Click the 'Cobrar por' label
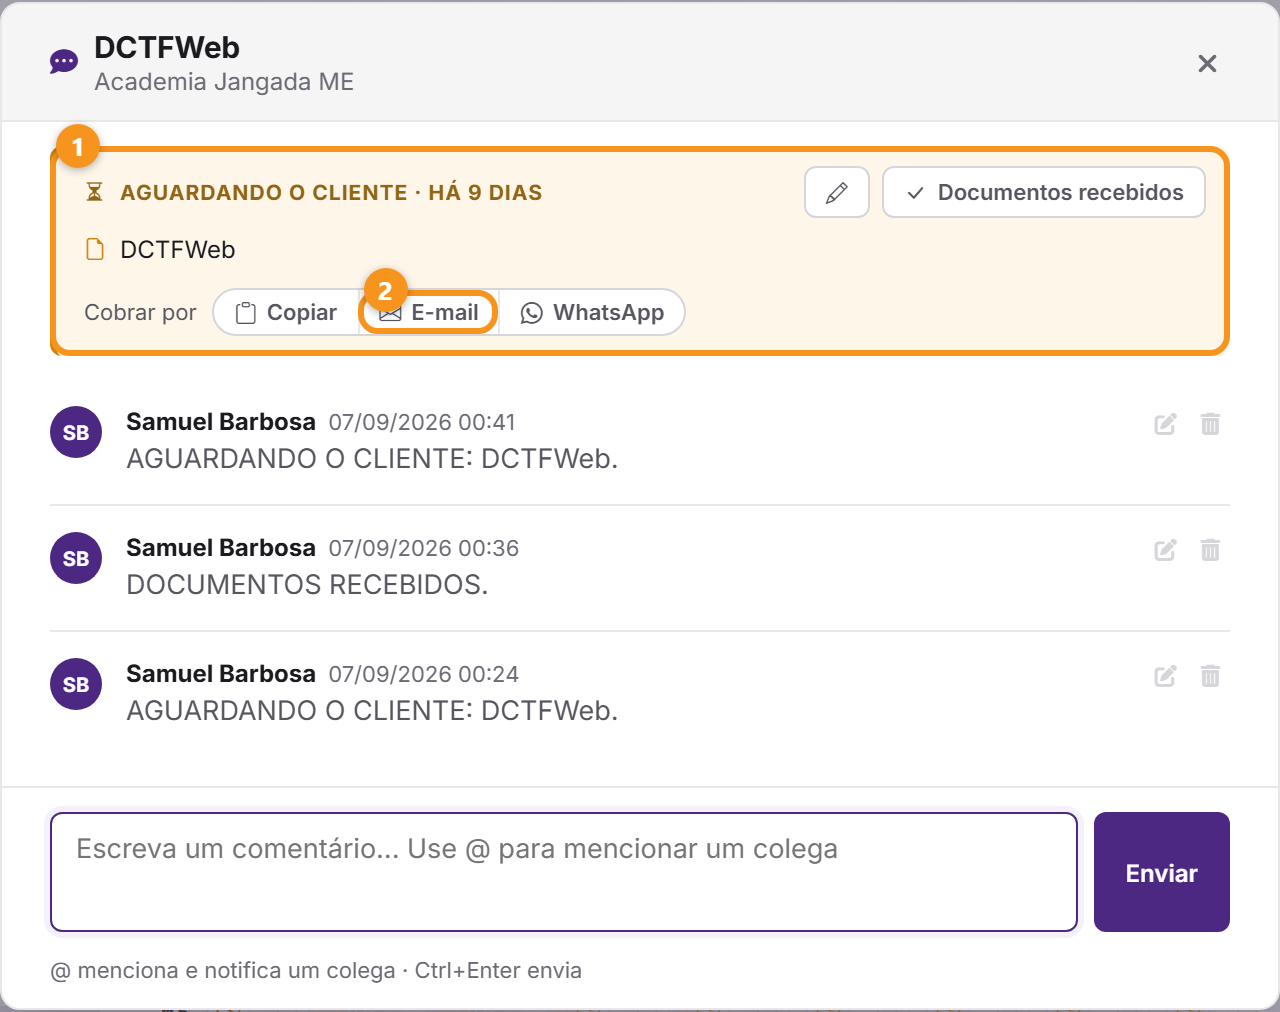The width and height of the screenshot is (1280, 1012). [x=140, y=313]
